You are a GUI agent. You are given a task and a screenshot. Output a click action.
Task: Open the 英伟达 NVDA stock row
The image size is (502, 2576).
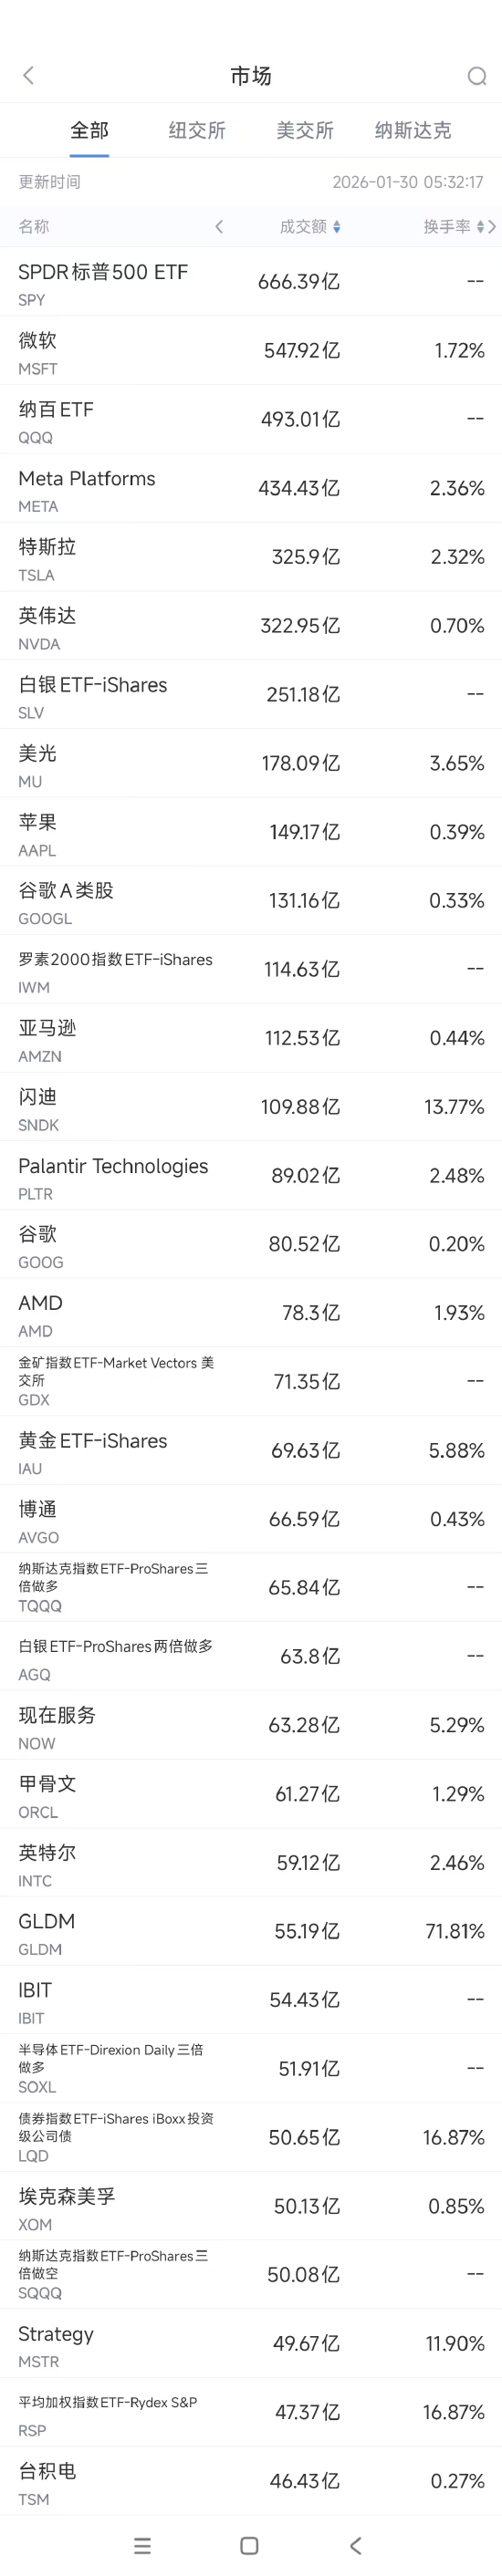coord(251,626)
